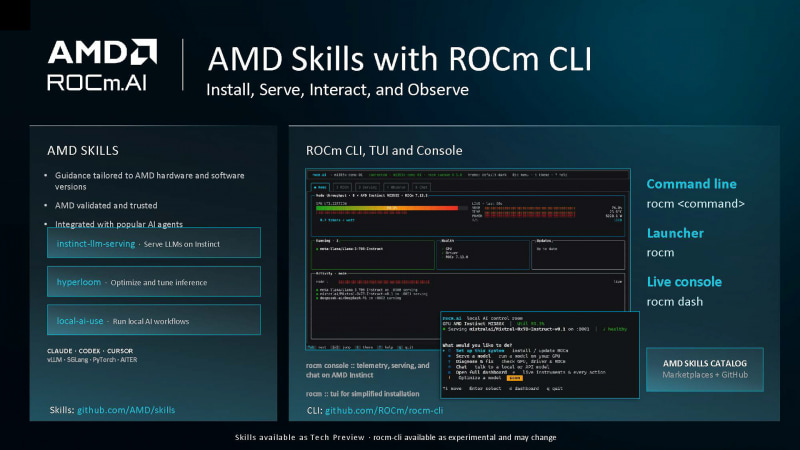Click the 'rocm dash' text
The height and width of the screenshot is (450, 800).
(674, 302)
